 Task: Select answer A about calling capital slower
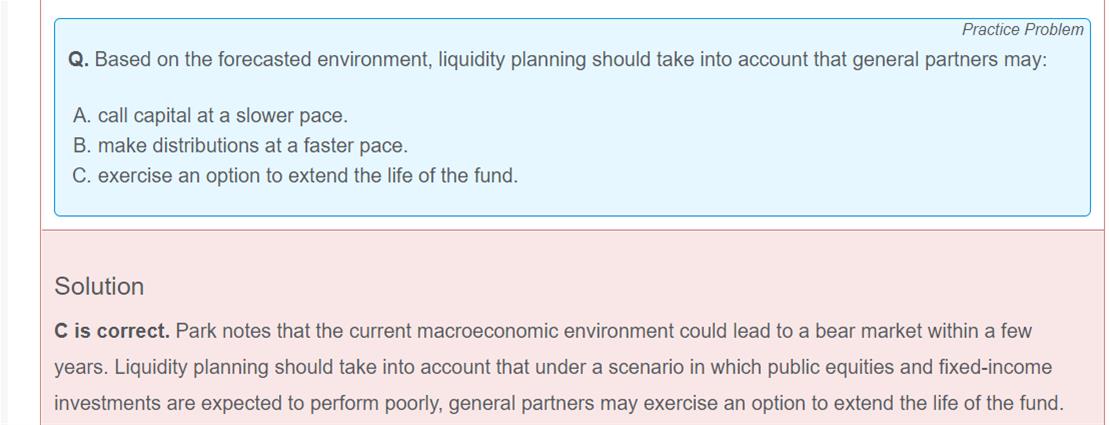[x=210, y=116]
